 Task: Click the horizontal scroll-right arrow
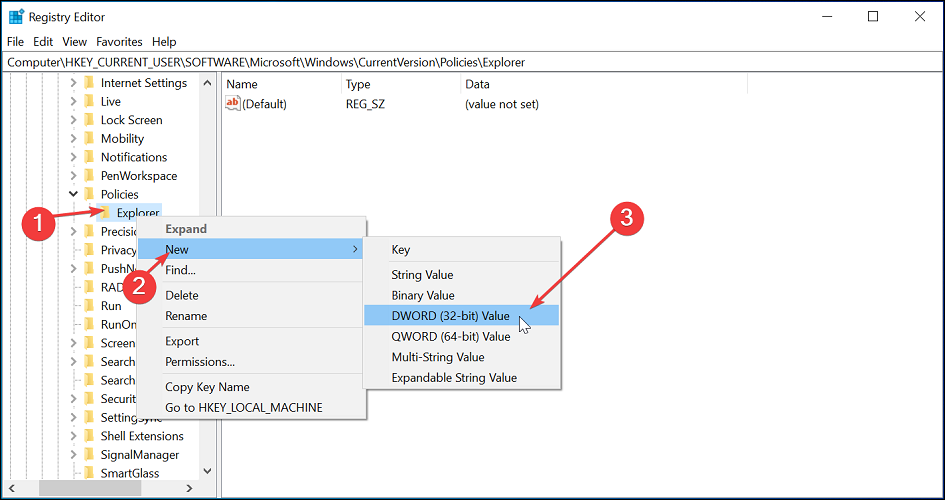[189, 488]
